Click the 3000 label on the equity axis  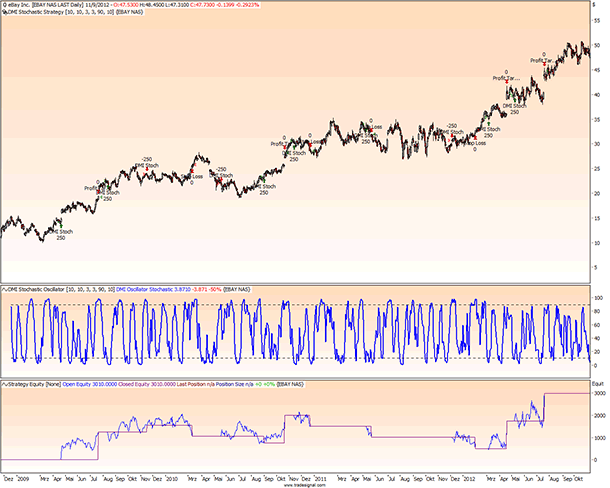[x=598, y=394]
